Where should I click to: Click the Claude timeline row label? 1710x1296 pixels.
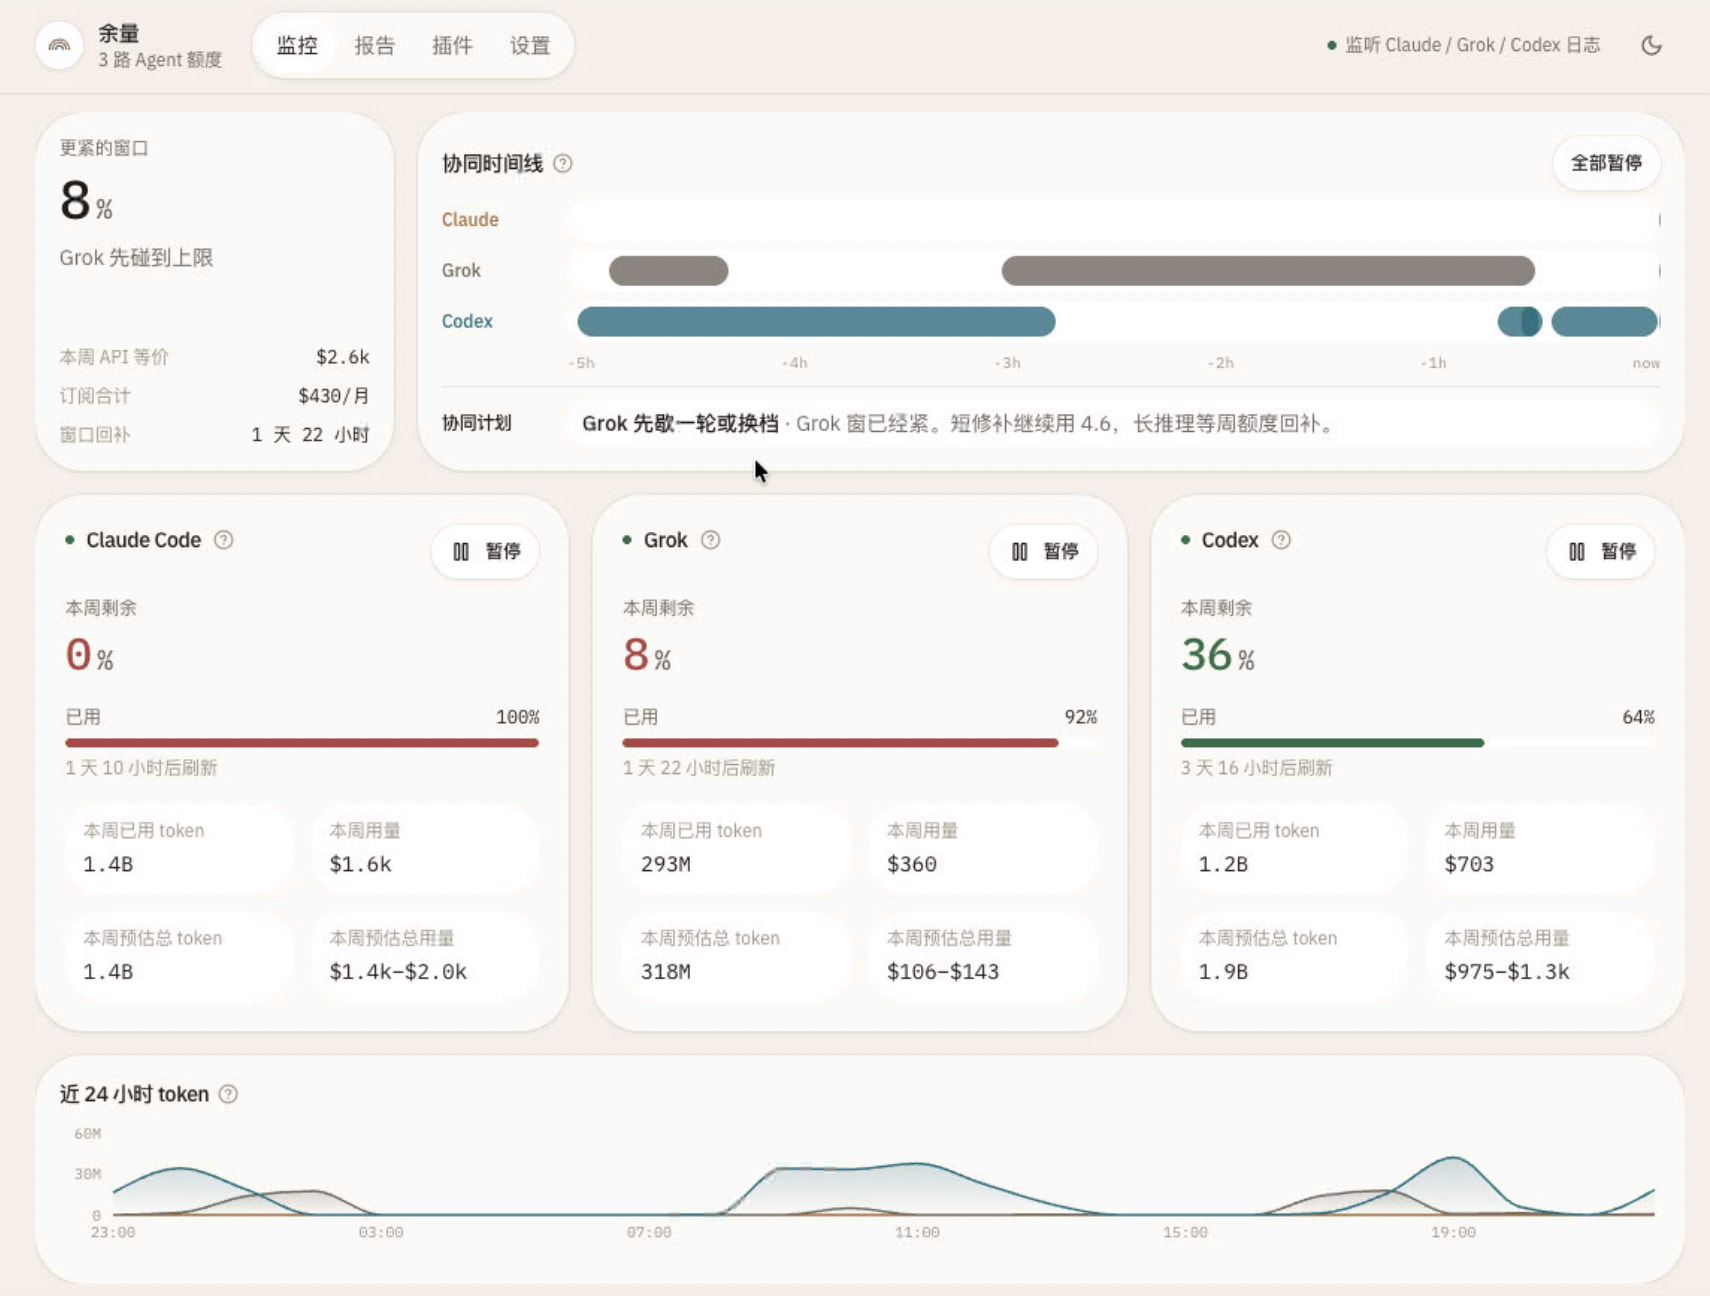(470, 219)
